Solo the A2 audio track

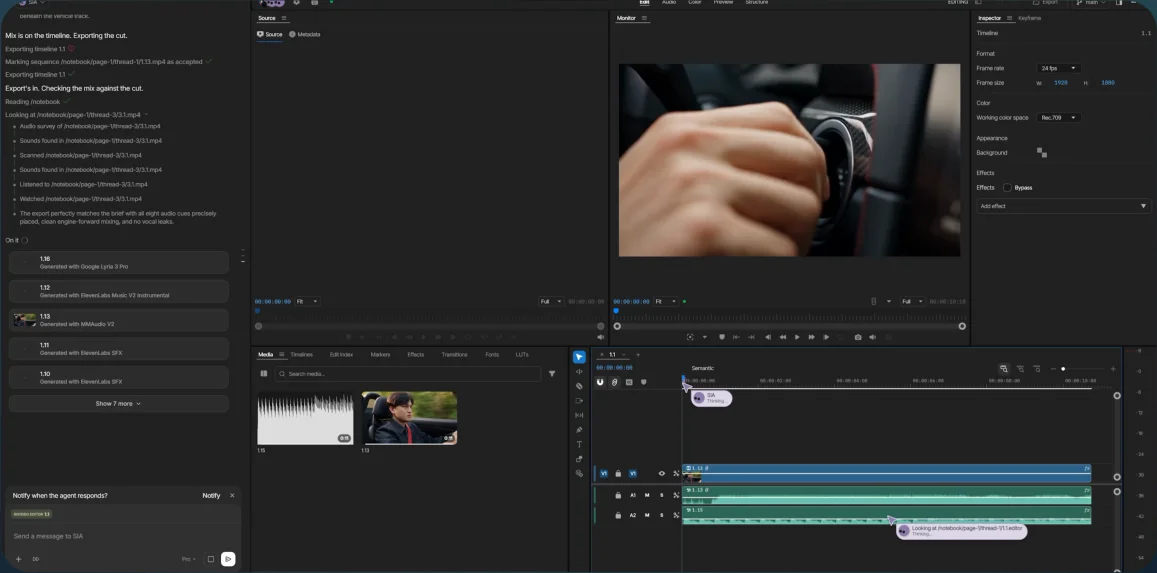(x=661, y=515)
